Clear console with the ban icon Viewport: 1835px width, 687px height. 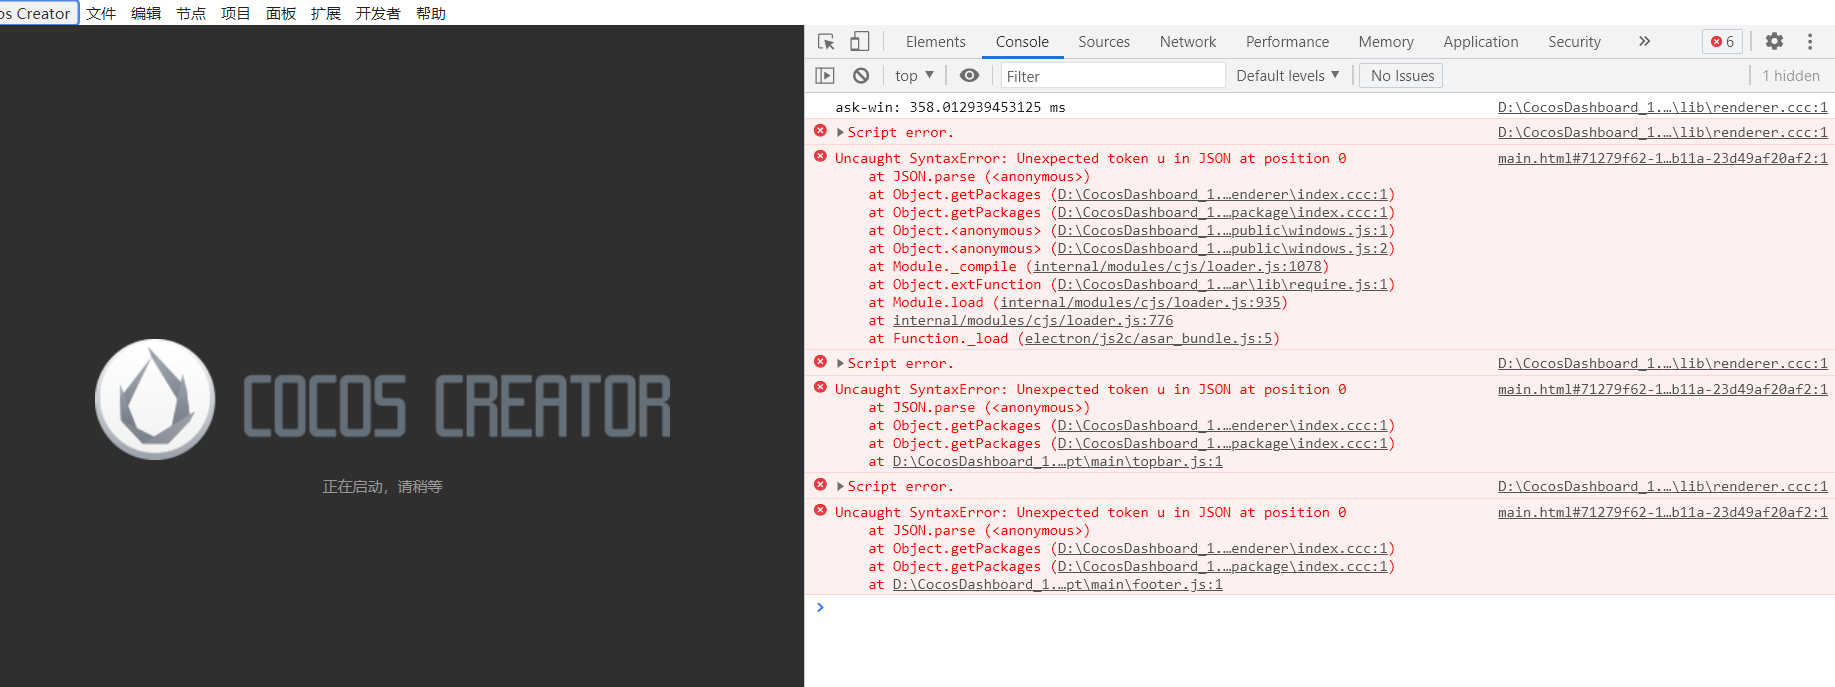(x=861, y=75)
